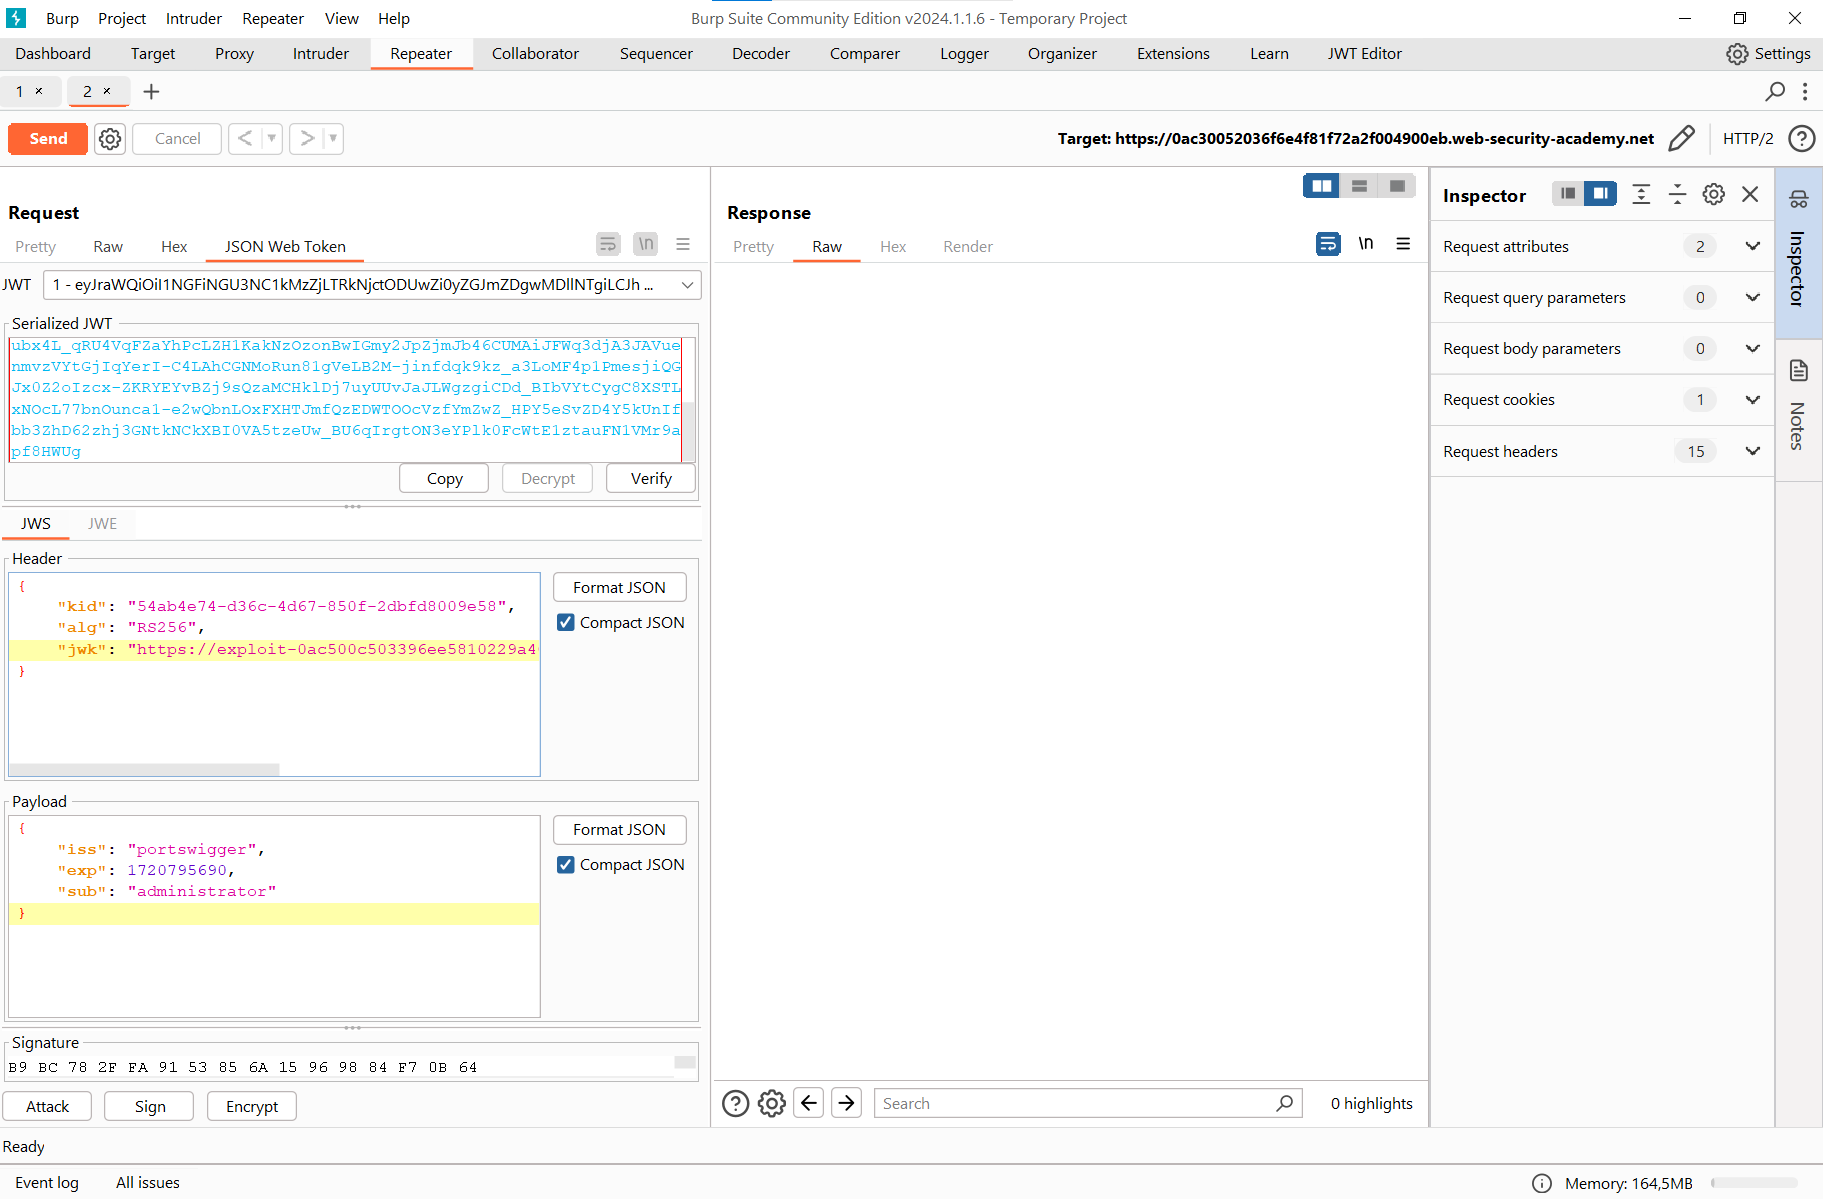Go to previous search match arrow

[x=809, y=1103]
